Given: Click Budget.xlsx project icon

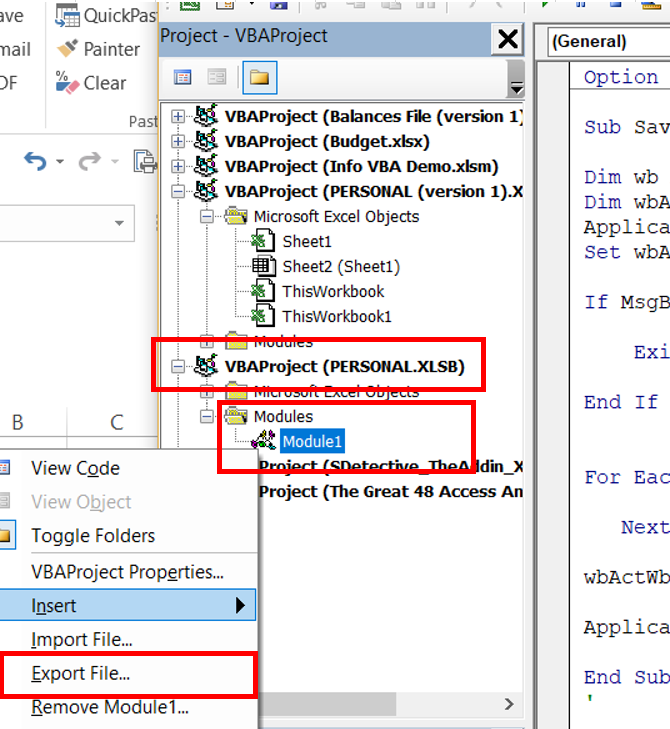Looking at the screenshot, I should click(206, 140).
